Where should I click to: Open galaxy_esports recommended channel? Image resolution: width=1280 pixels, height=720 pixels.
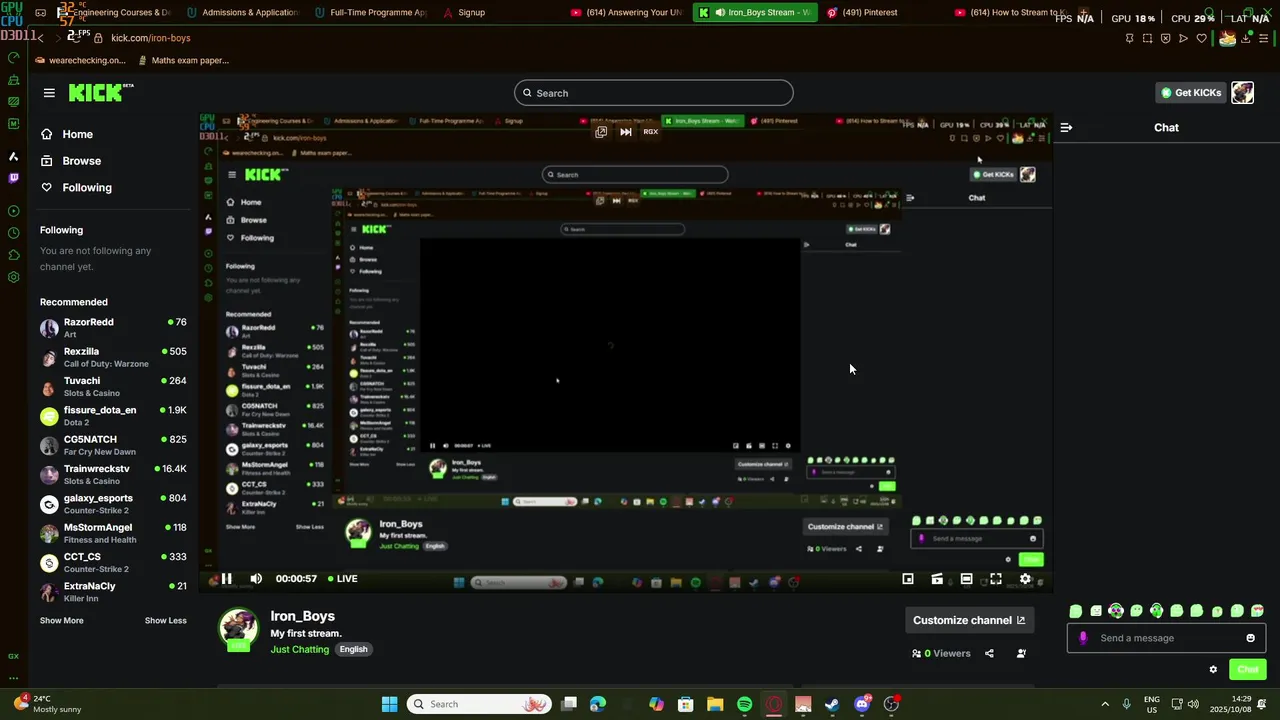tap(113, 504)
